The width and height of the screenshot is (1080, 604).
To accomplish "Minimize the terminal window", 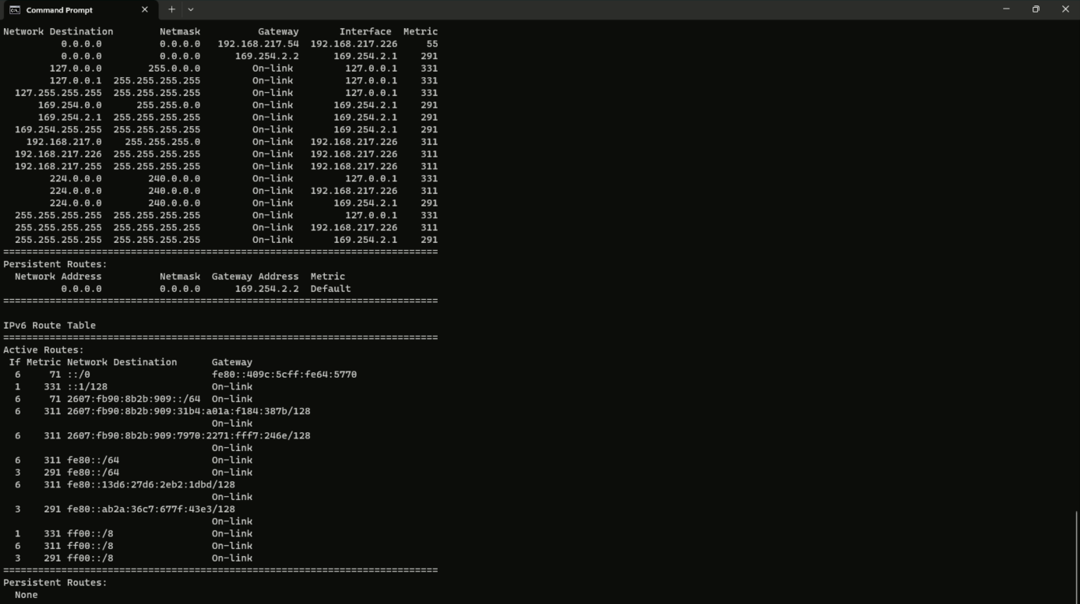I will click(x=1006, y=9).
